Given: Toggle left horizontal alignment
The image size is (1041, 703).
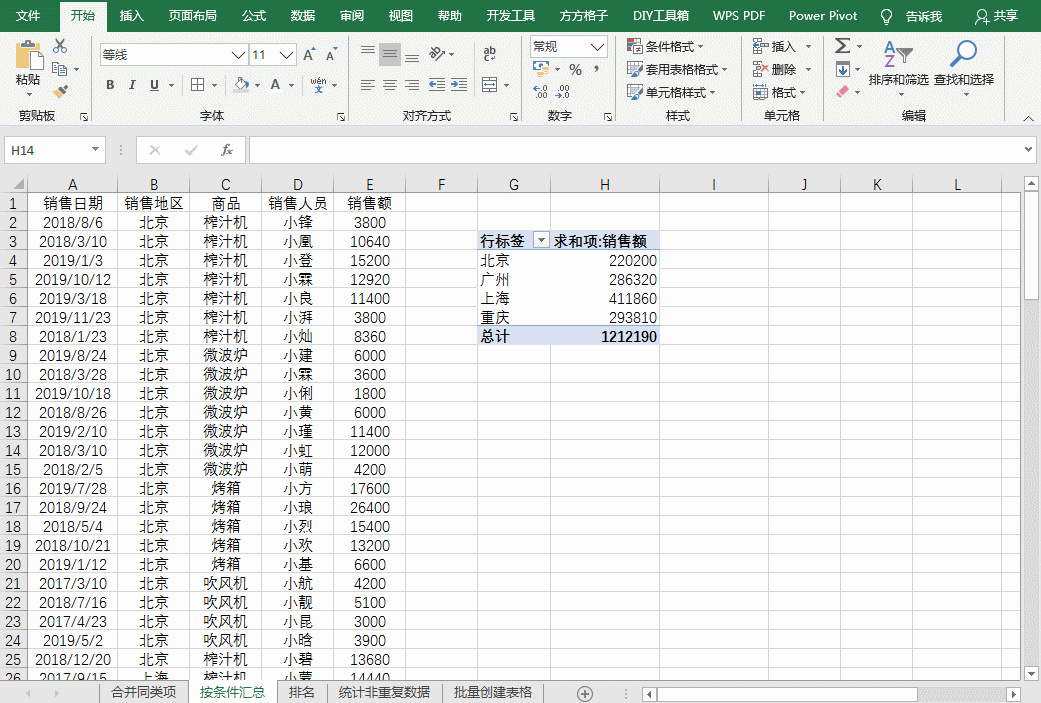Looking at the screenshot, I should coord(368,85).
